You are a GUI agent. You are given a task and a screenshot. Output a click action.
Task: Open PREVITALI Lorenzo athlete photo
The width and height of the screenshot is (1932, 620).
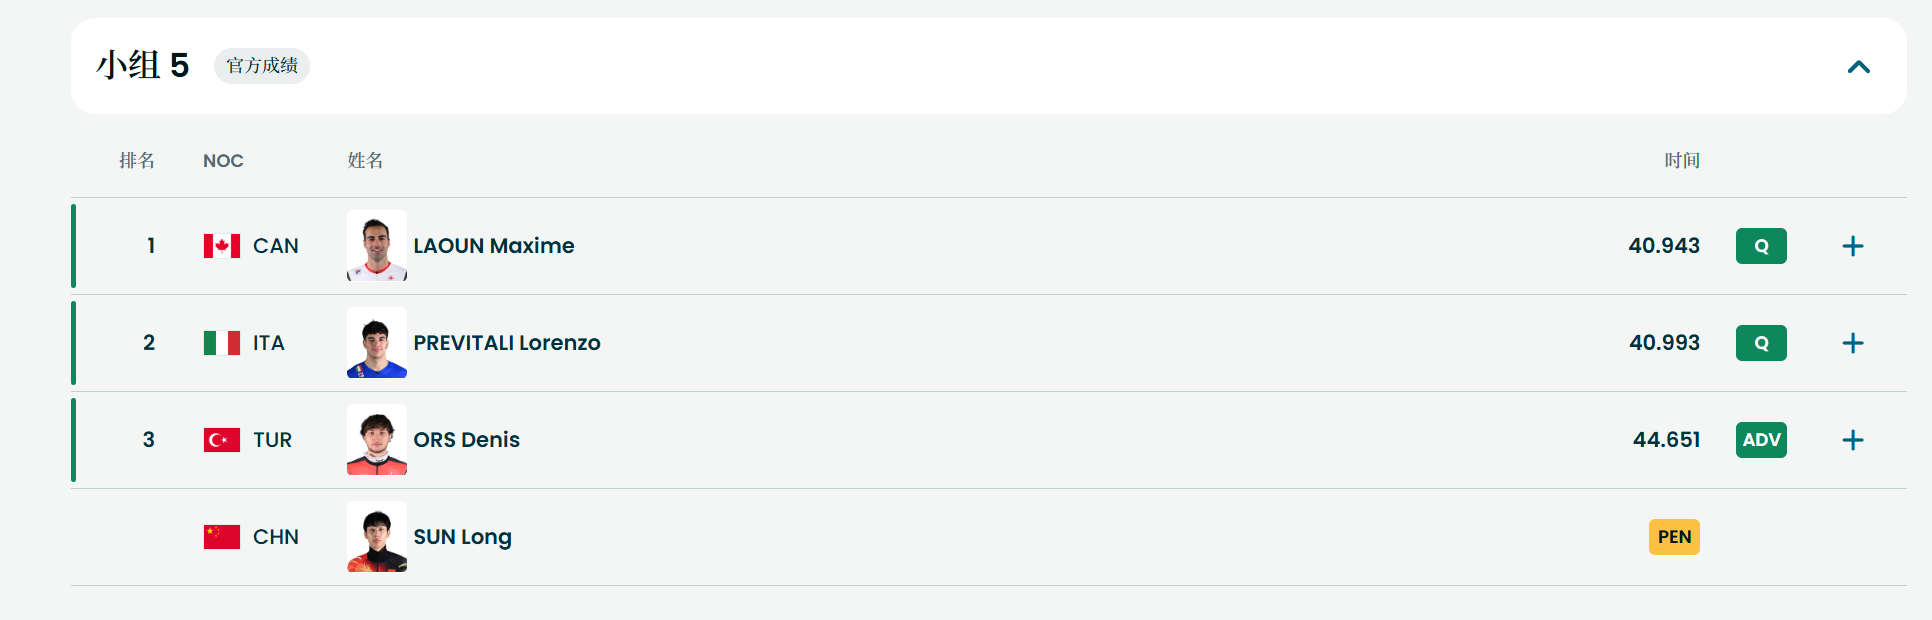pos(376,343)
